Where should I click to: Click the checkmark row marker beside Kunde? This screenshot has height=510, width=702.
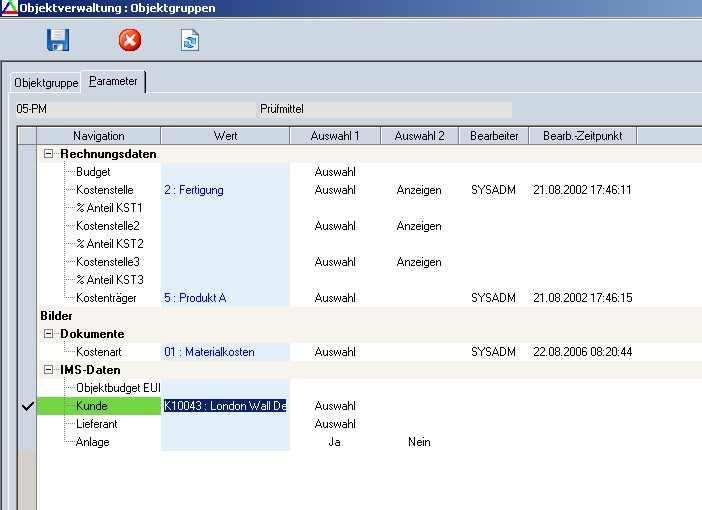pos(26,406)
